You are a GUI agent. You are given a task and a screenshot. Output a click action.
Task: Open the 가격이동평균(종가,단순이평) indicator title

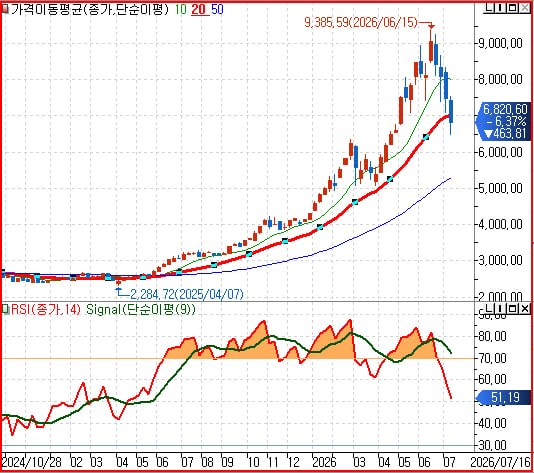tap(90, 10)
